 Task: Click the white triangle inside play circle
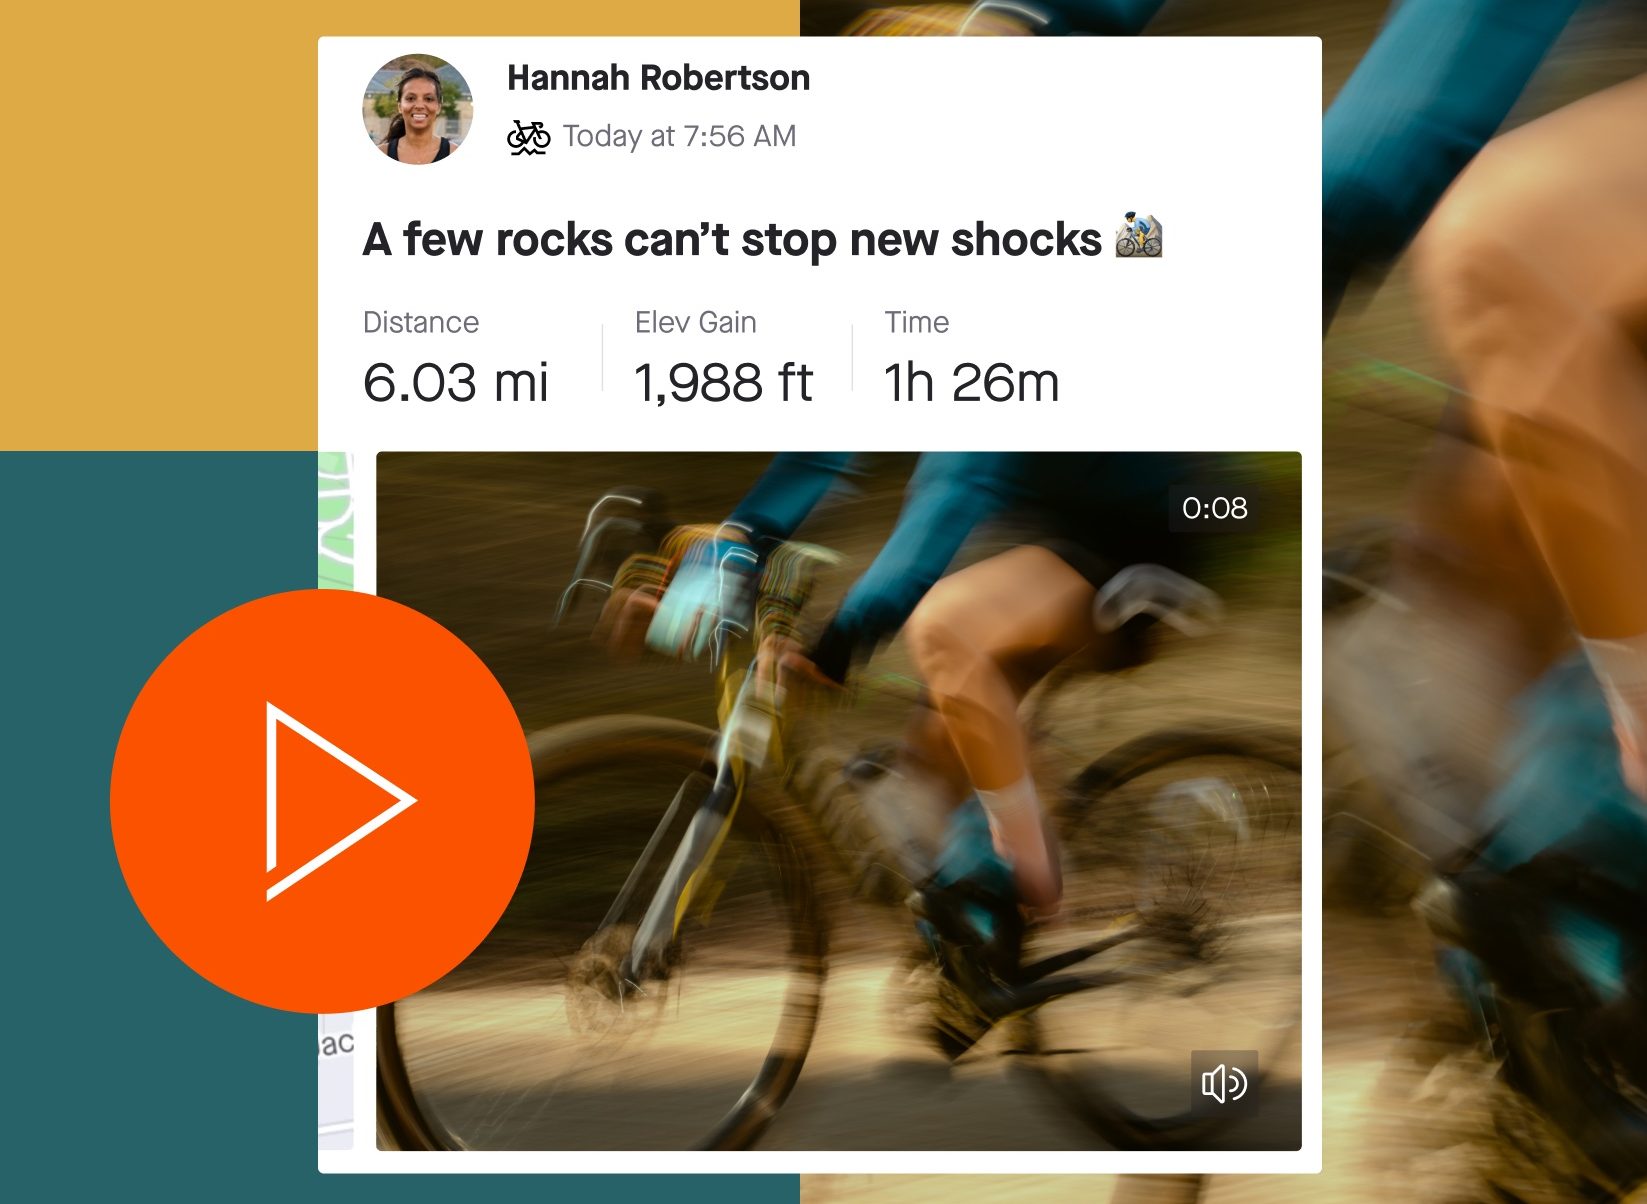click(335, 801)
